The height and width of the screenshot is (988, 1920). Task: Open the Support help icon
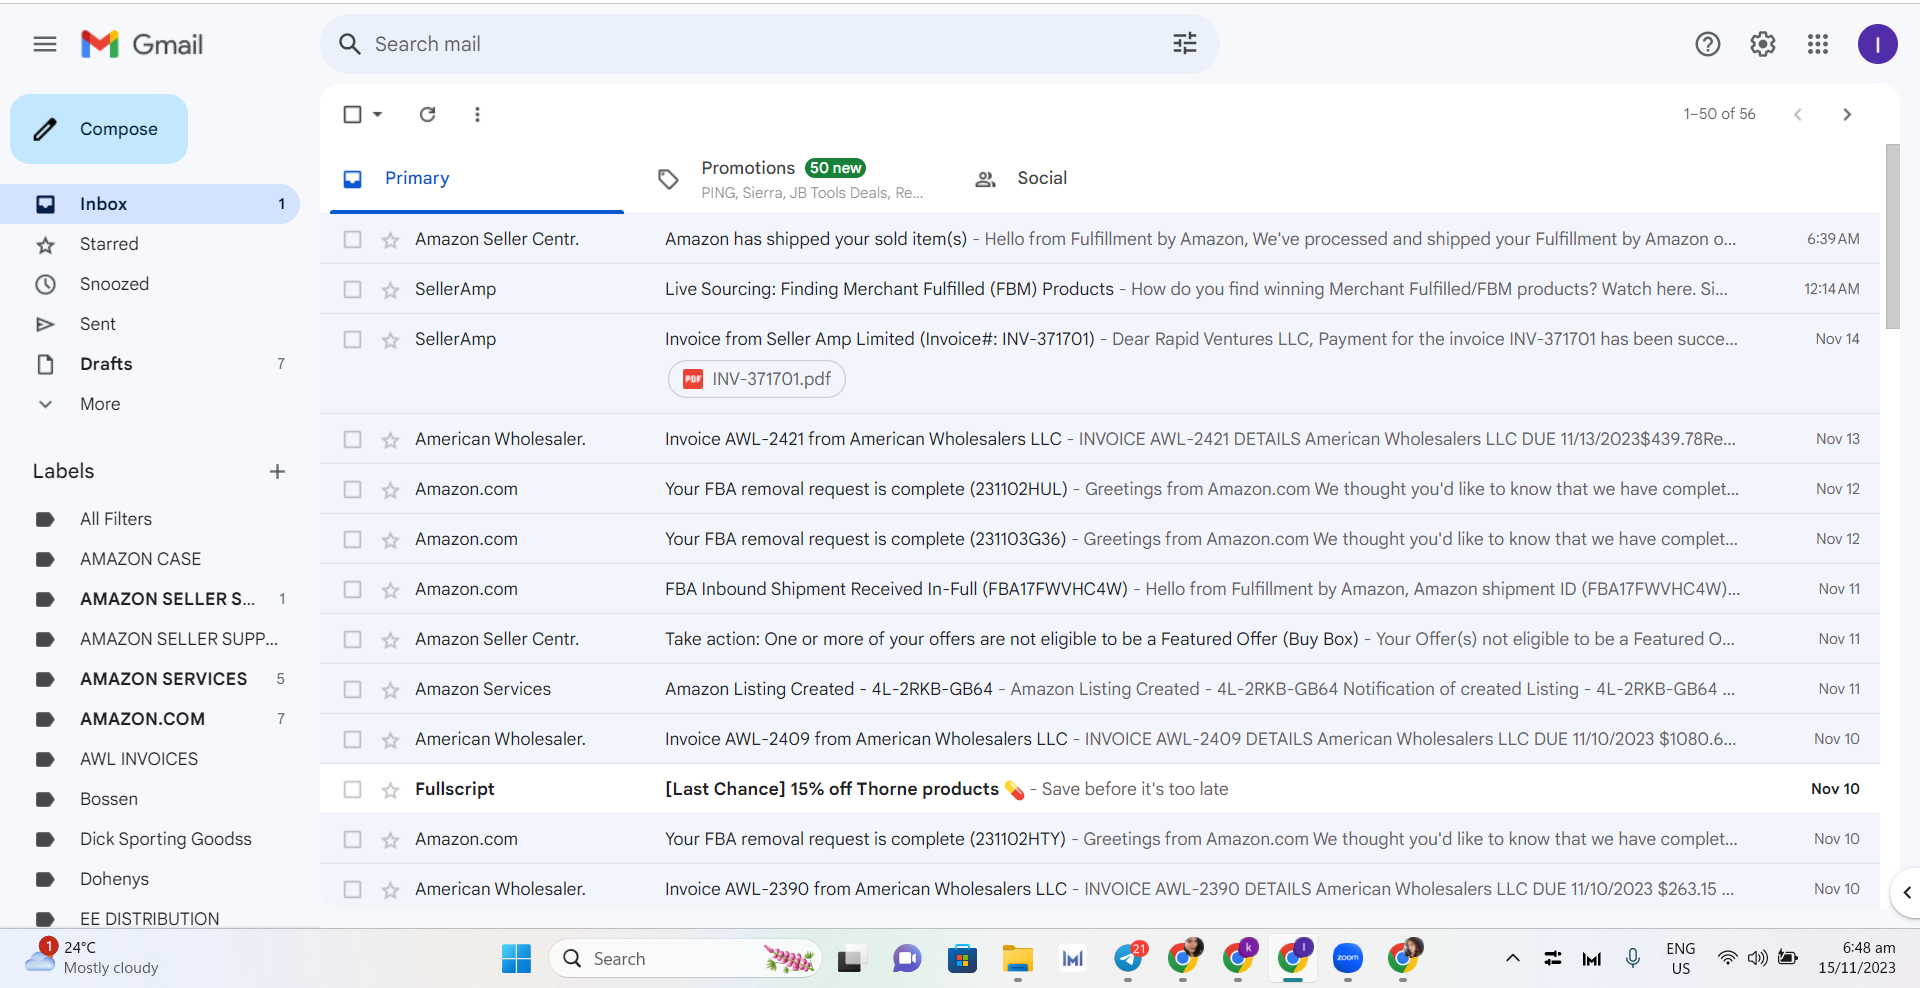point(1707,44)
